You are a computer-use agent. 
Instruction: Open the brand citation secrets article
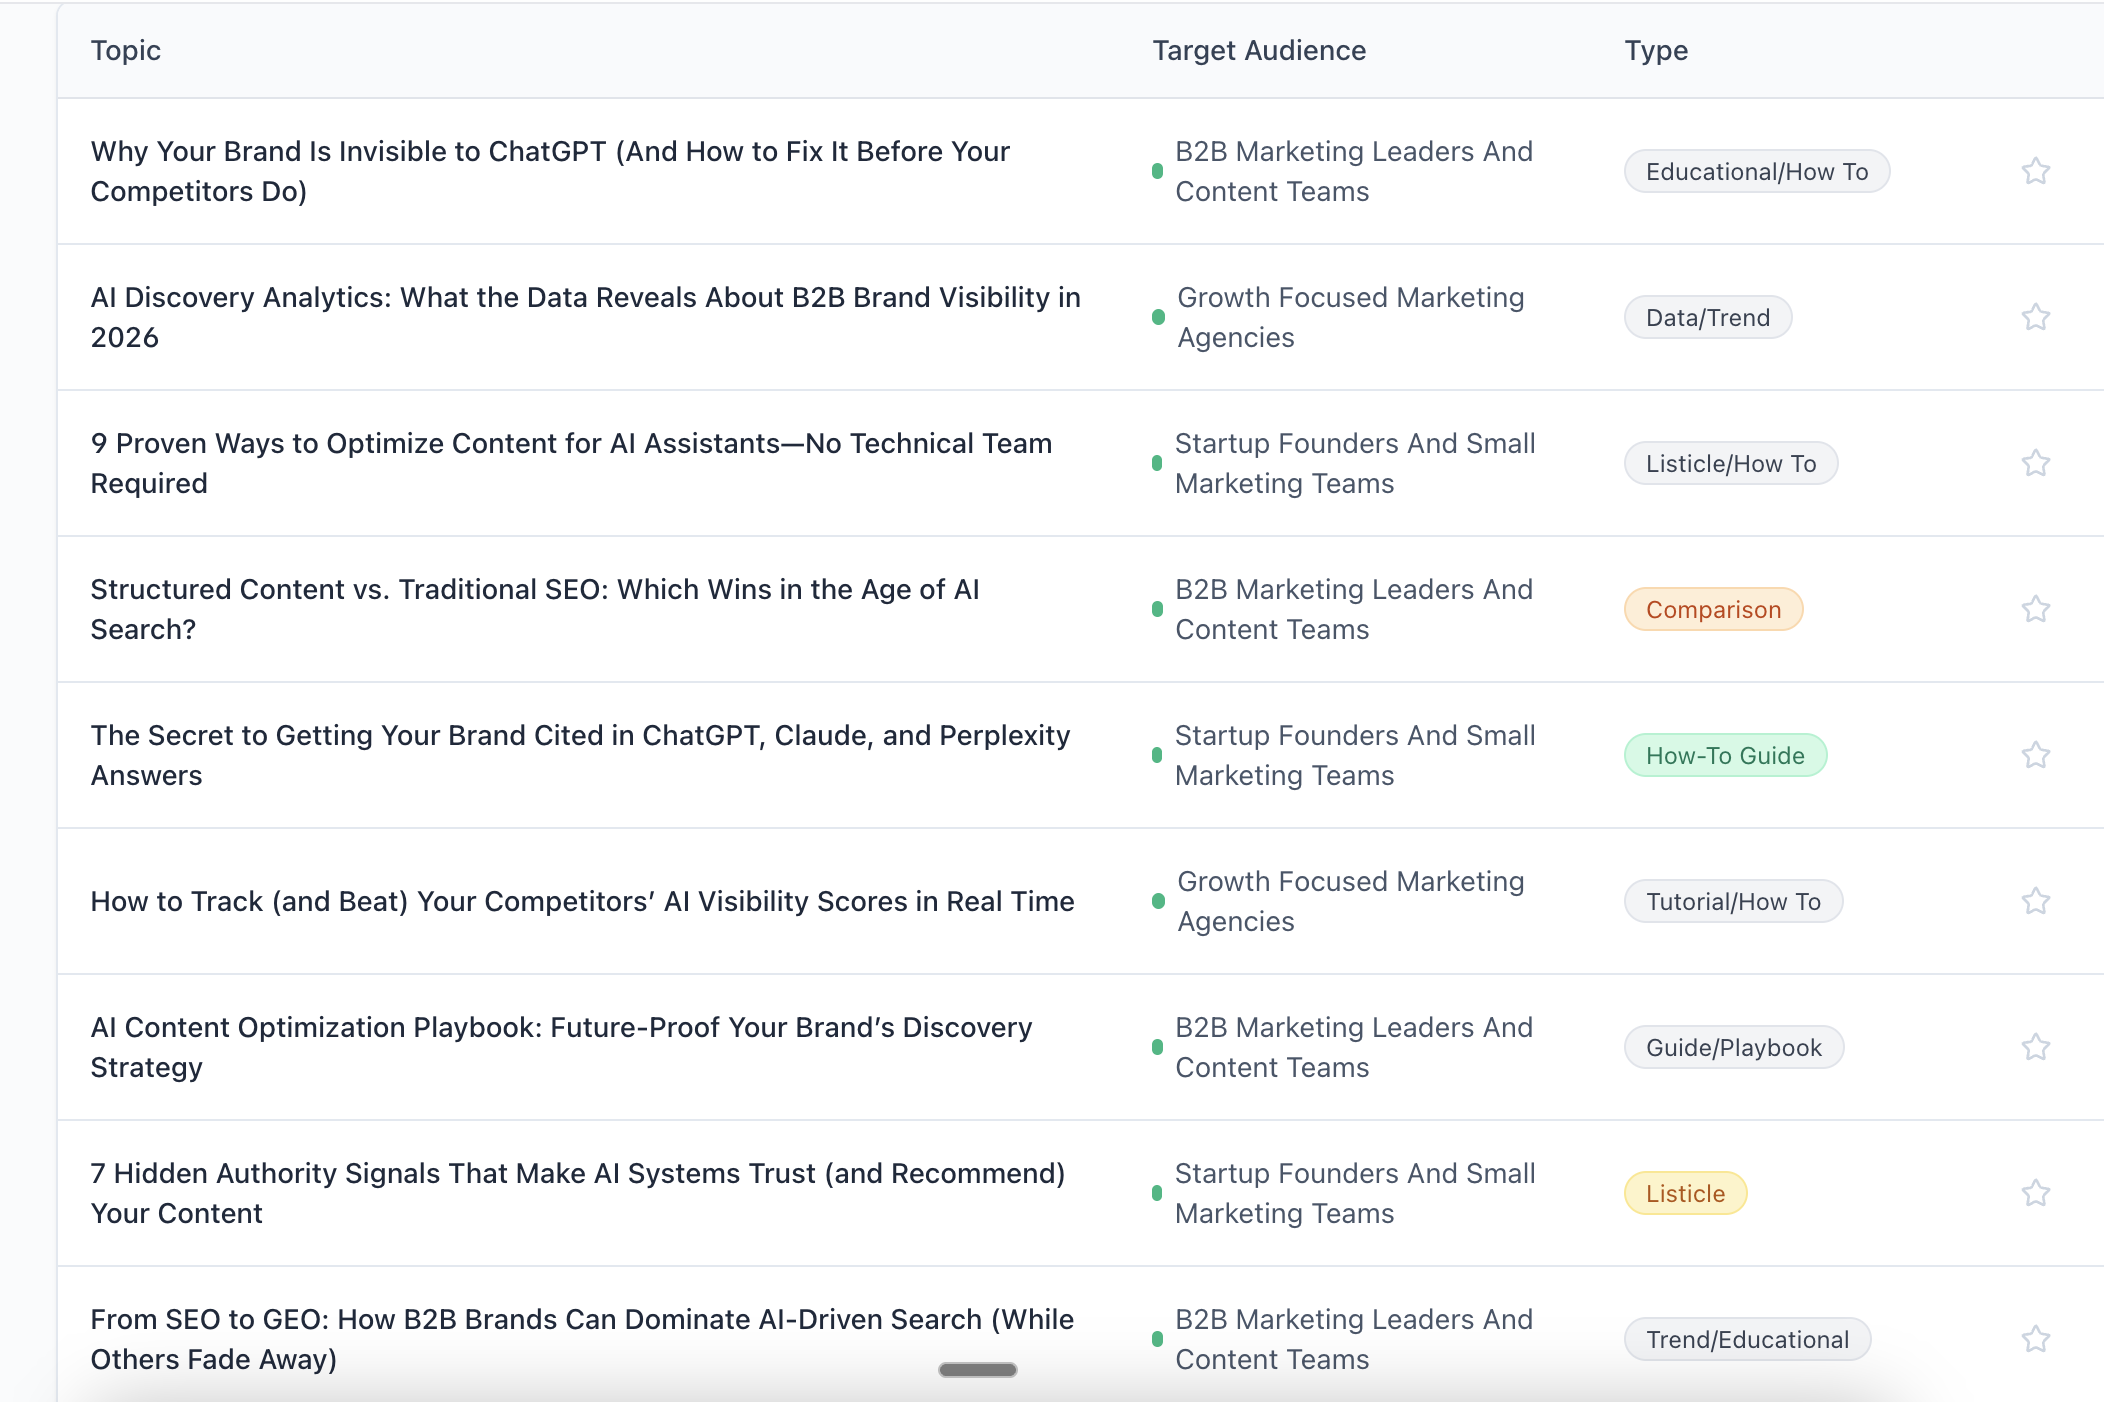click(580, 755)
